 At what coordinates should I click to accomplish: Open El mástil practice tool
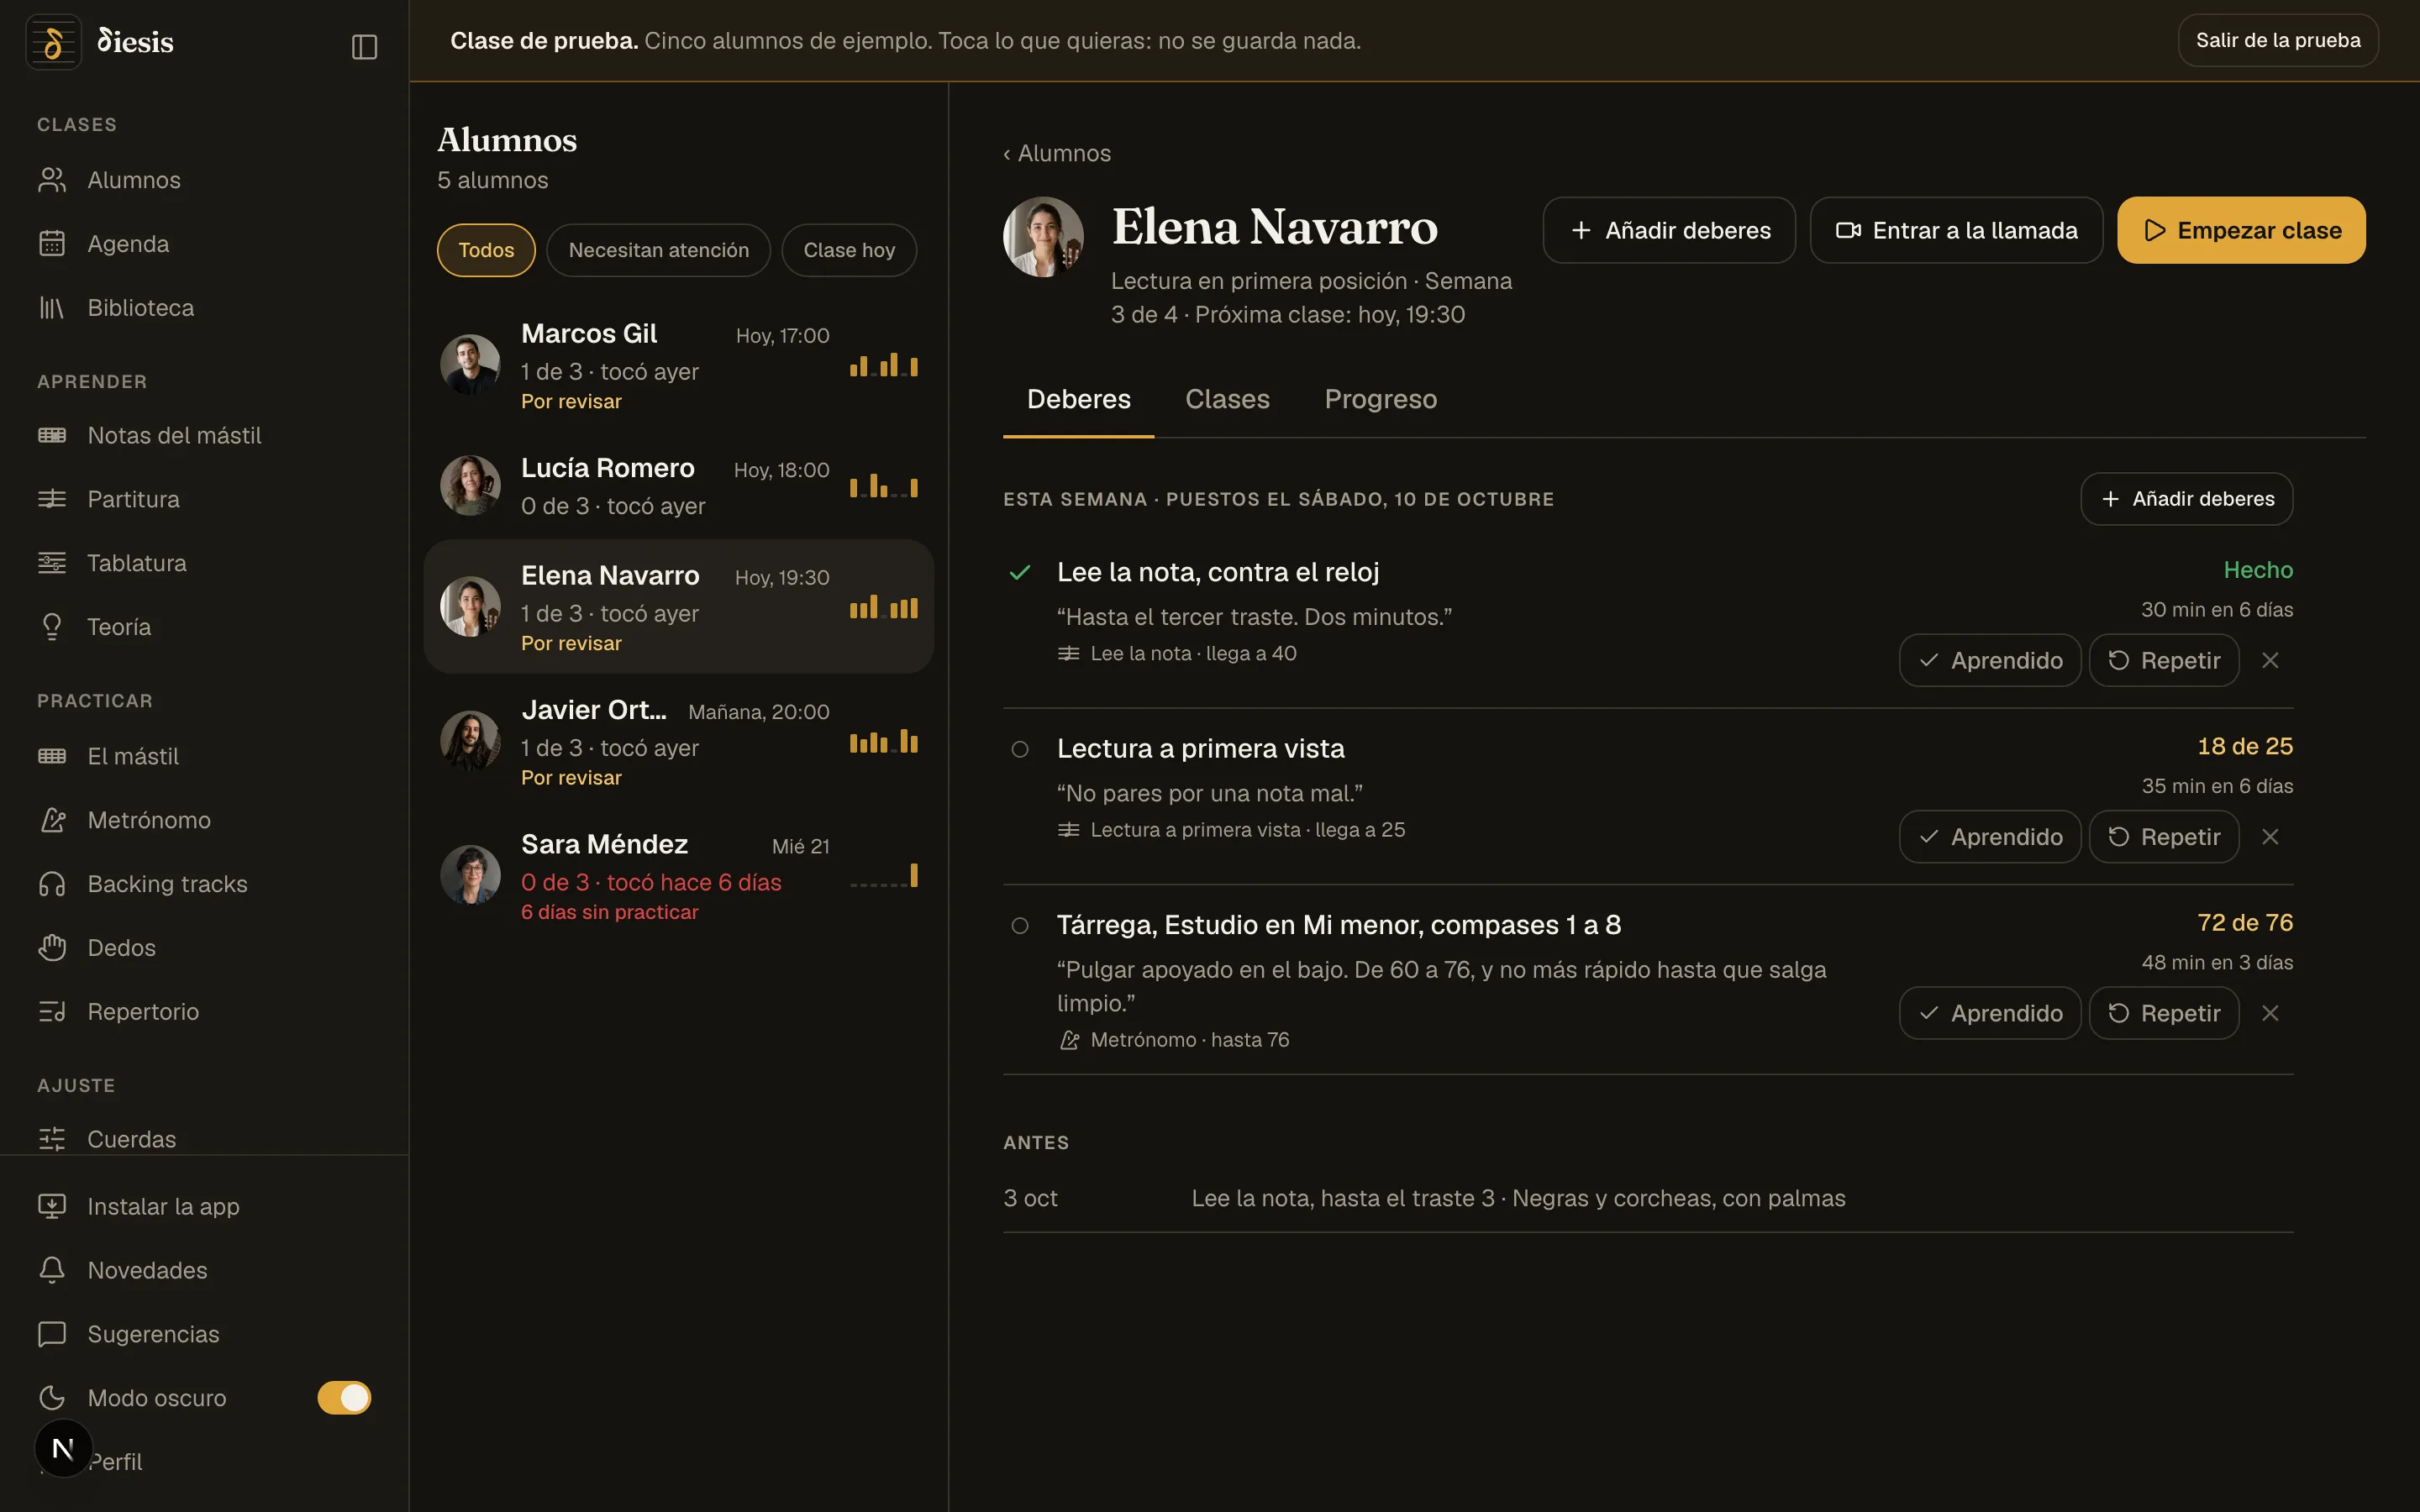[x=204, y=756]
